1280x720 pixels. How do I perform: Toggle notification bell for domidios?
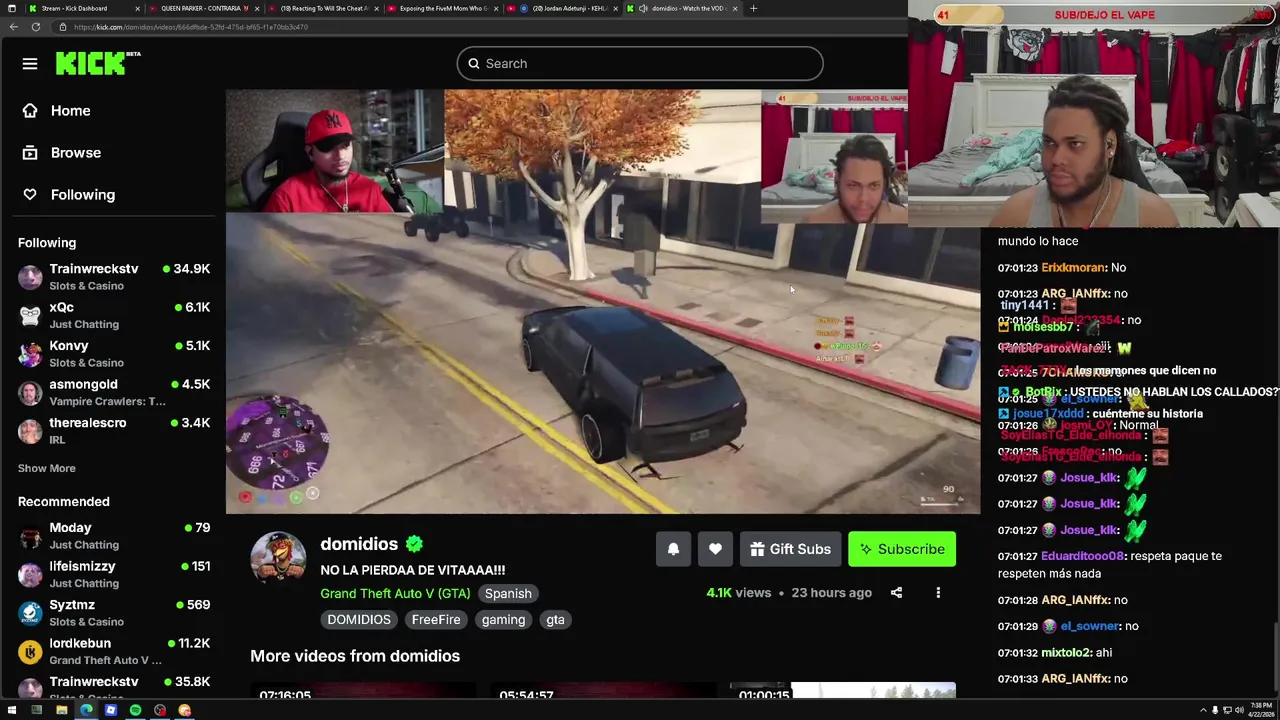coord(673,549)
